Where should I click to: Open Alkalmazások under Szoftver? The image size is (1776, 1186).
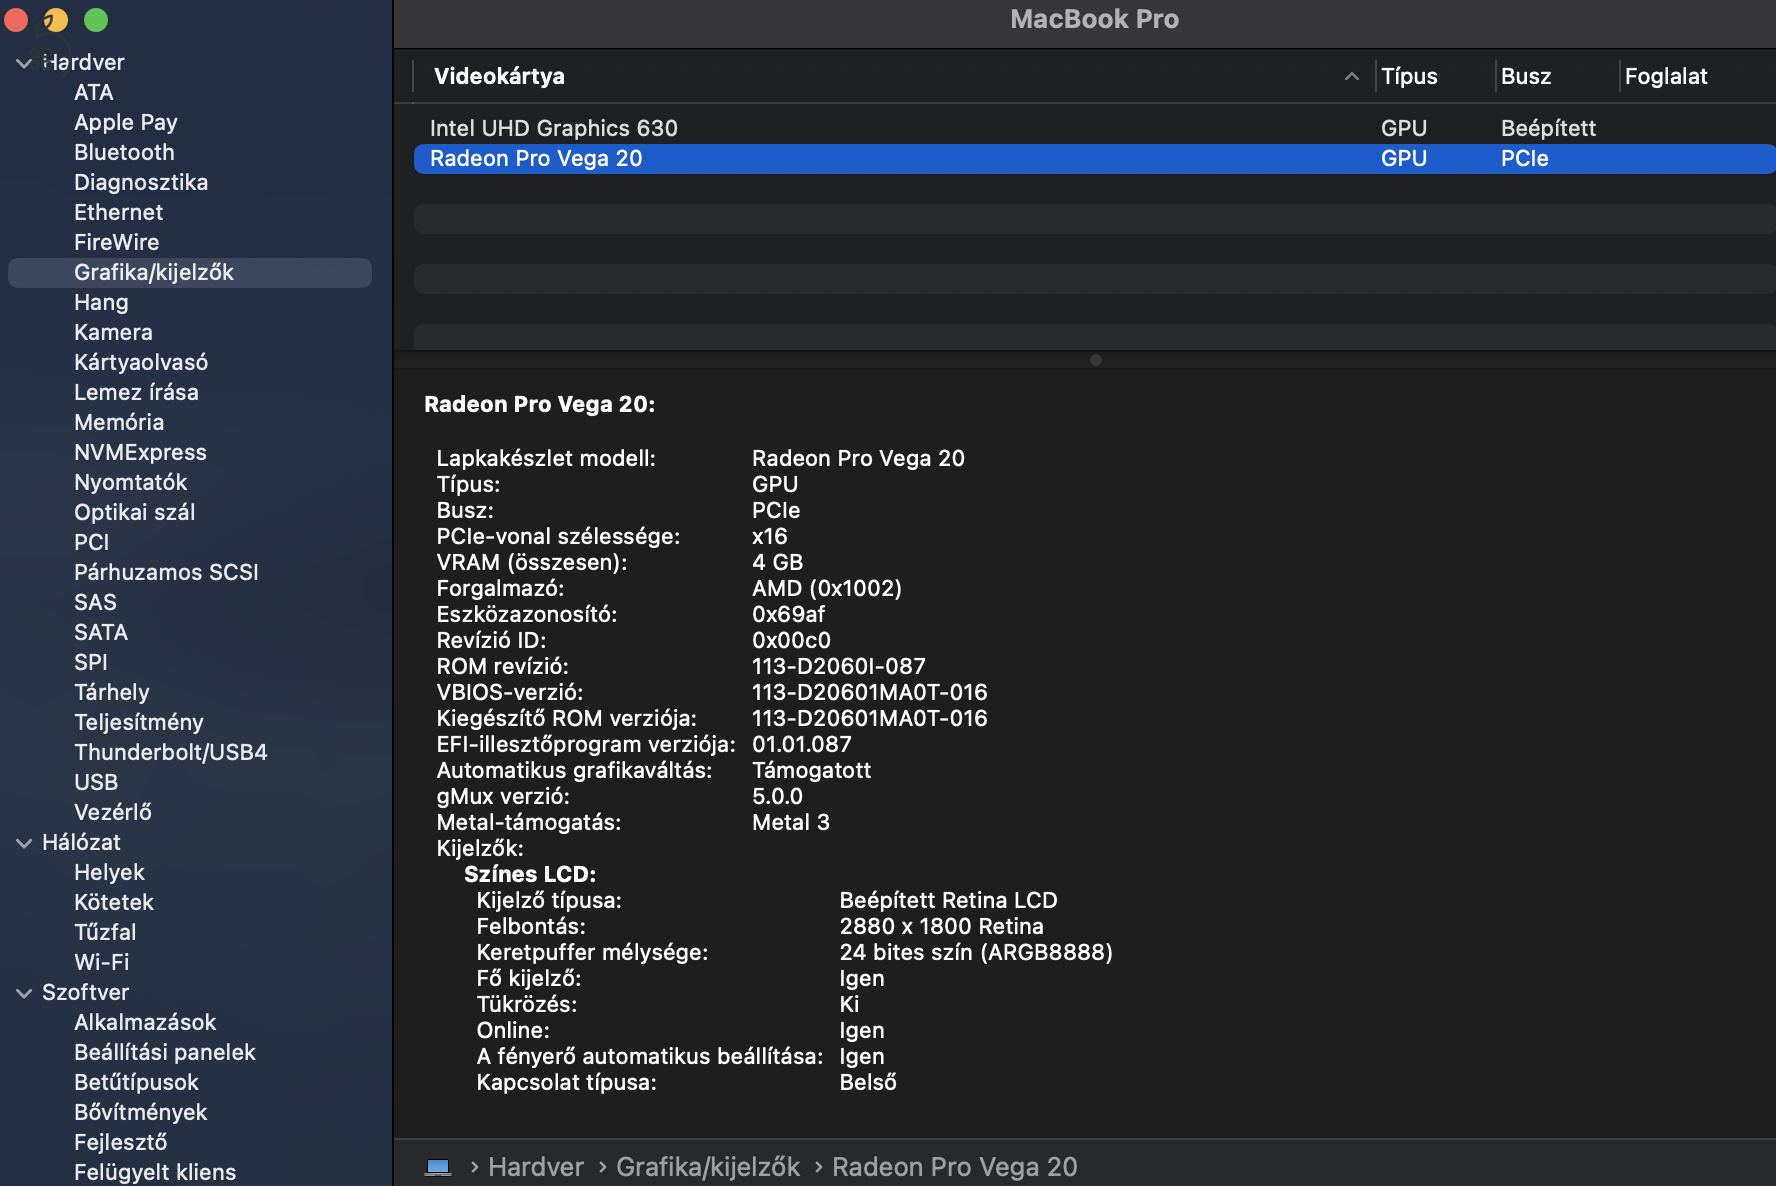pyautogui.click(x=145, y=1022)
